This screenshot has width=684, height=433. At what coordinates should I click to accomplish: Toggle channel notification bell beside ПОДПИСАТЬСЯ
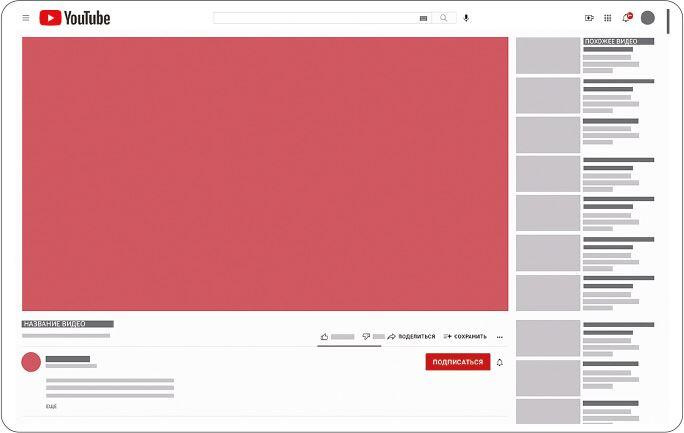[500, 362]
